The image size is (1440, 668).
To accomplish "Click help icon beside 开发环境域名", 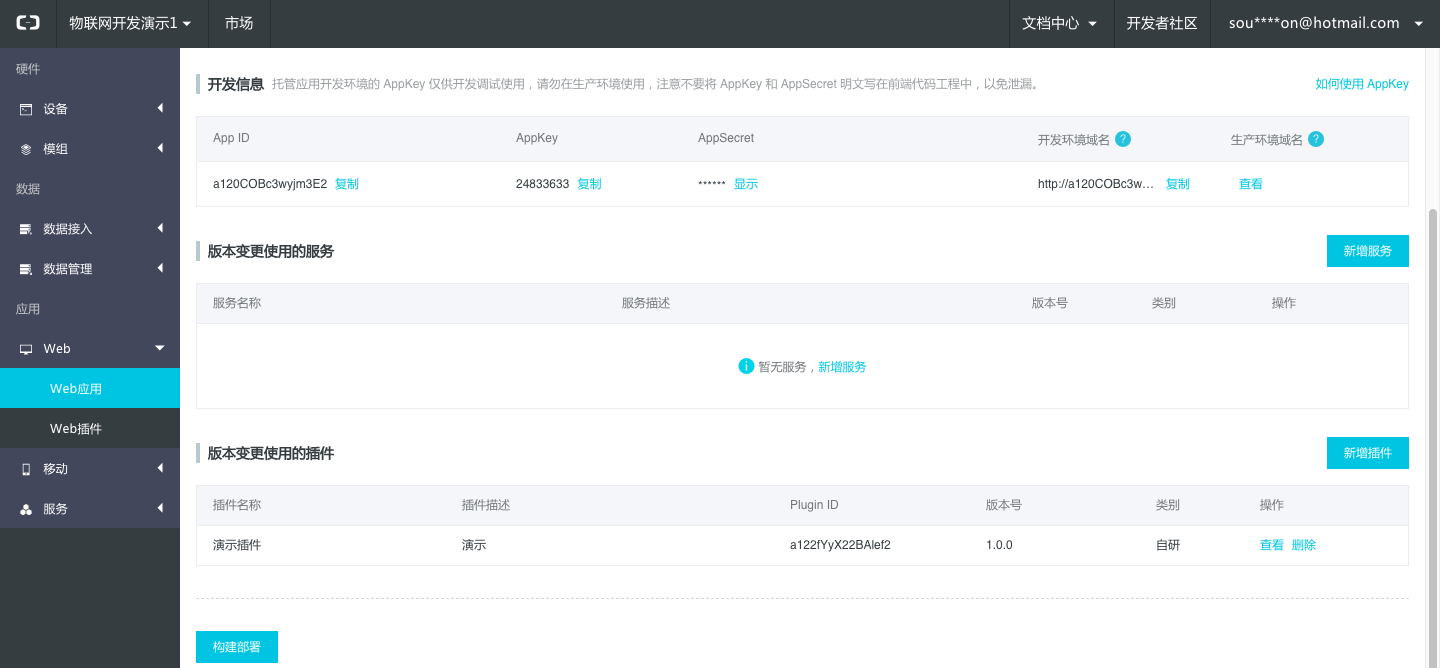I will point(1123,139).
